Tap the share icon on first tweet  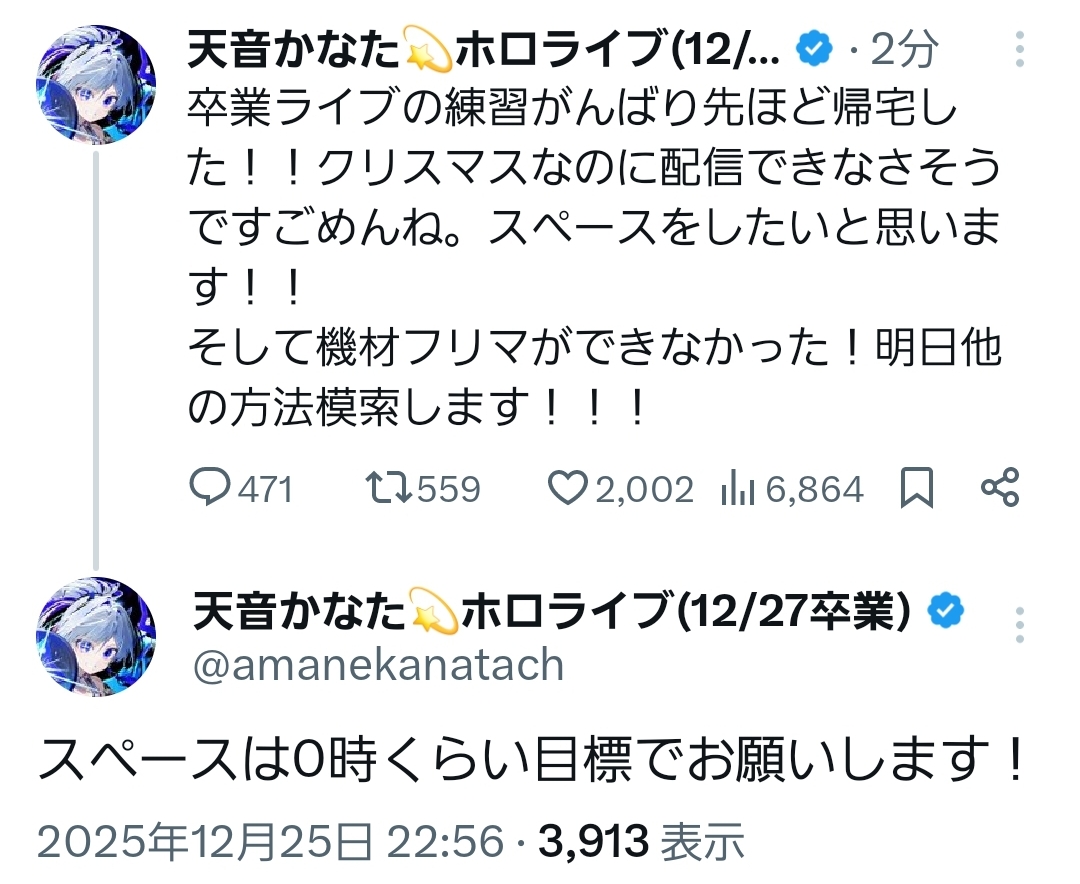(999, 488)
